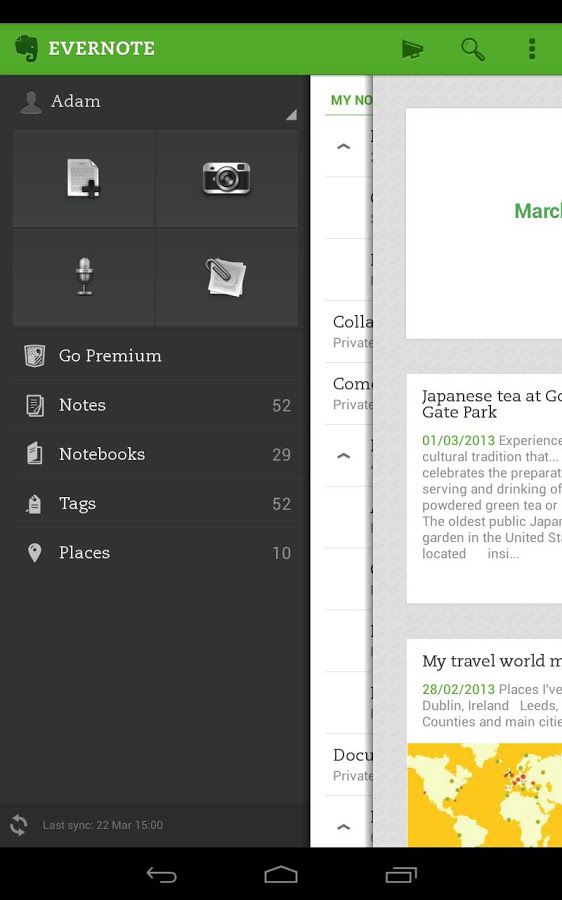Open My travel world map note
This screenshot has width=562, height=900.
[x=484, y=743]
